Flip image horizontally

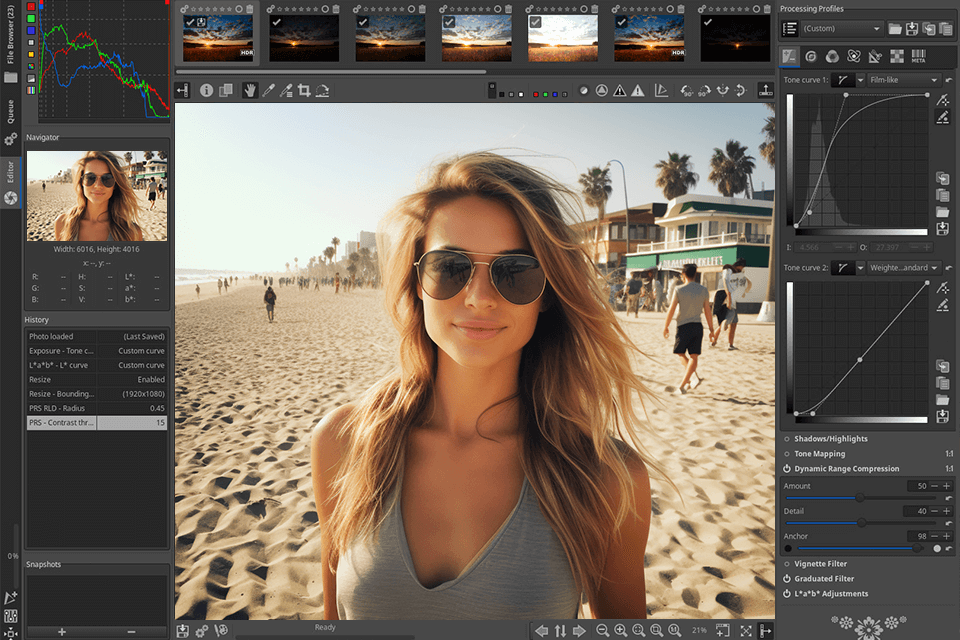[723, 91]
